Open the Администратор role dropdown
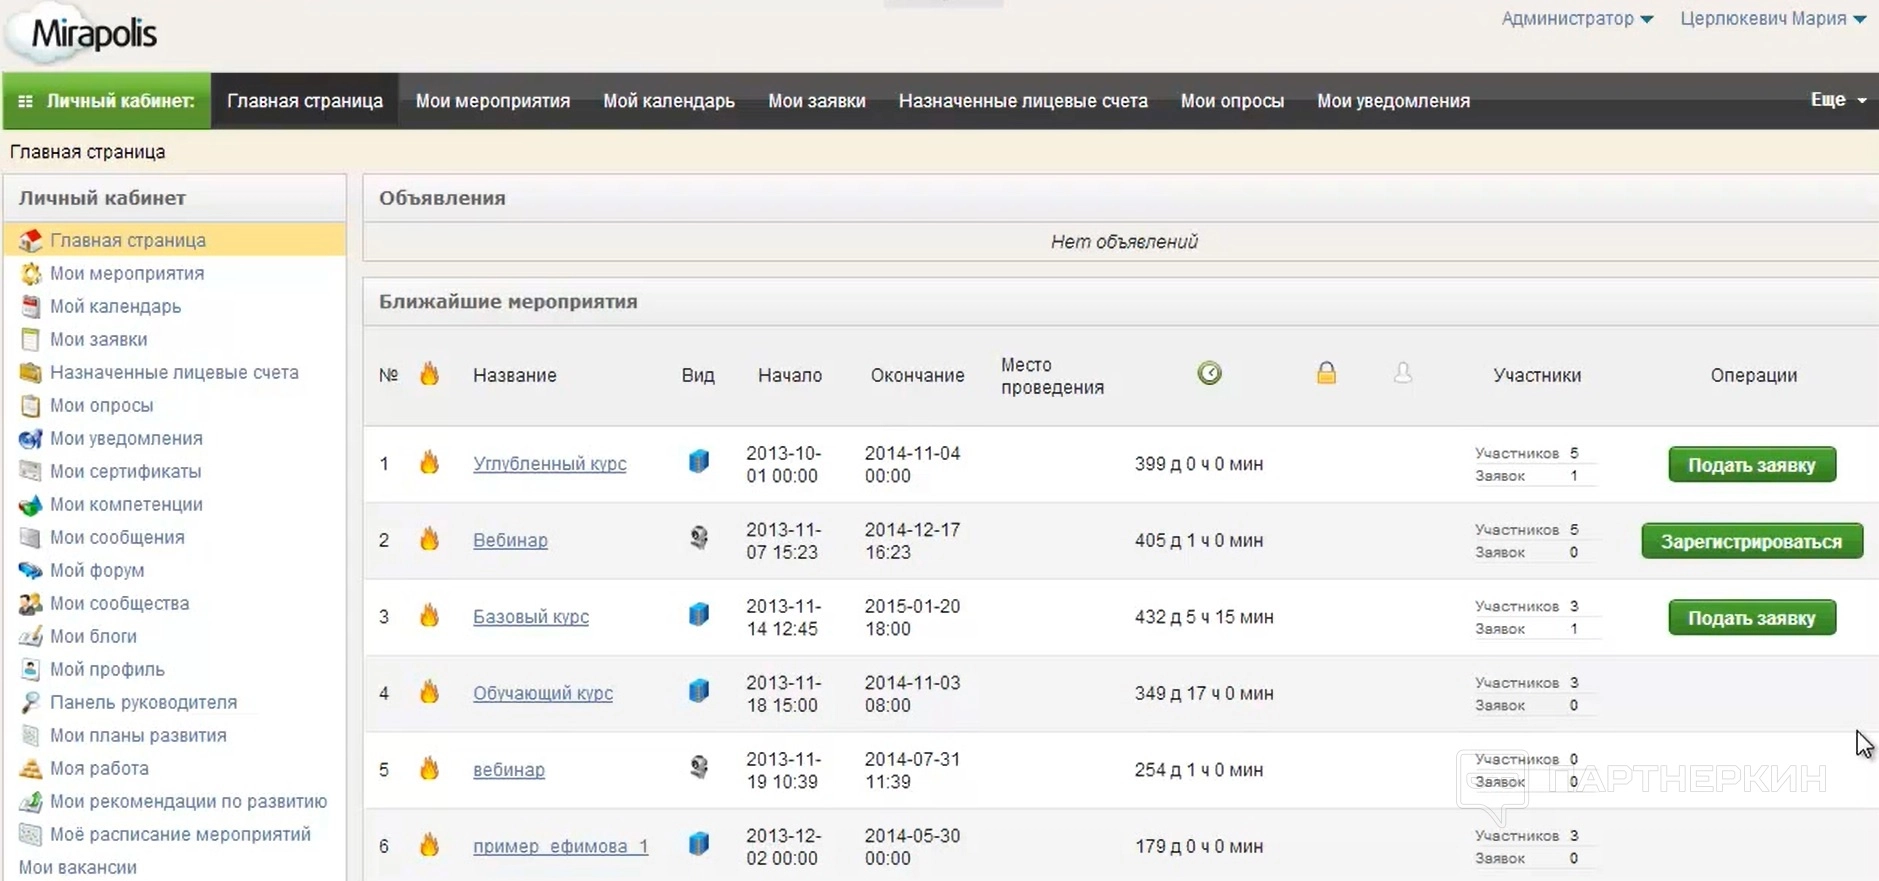The height and width of the screenshot is (881, 1879). click(x=1576, y=19)
